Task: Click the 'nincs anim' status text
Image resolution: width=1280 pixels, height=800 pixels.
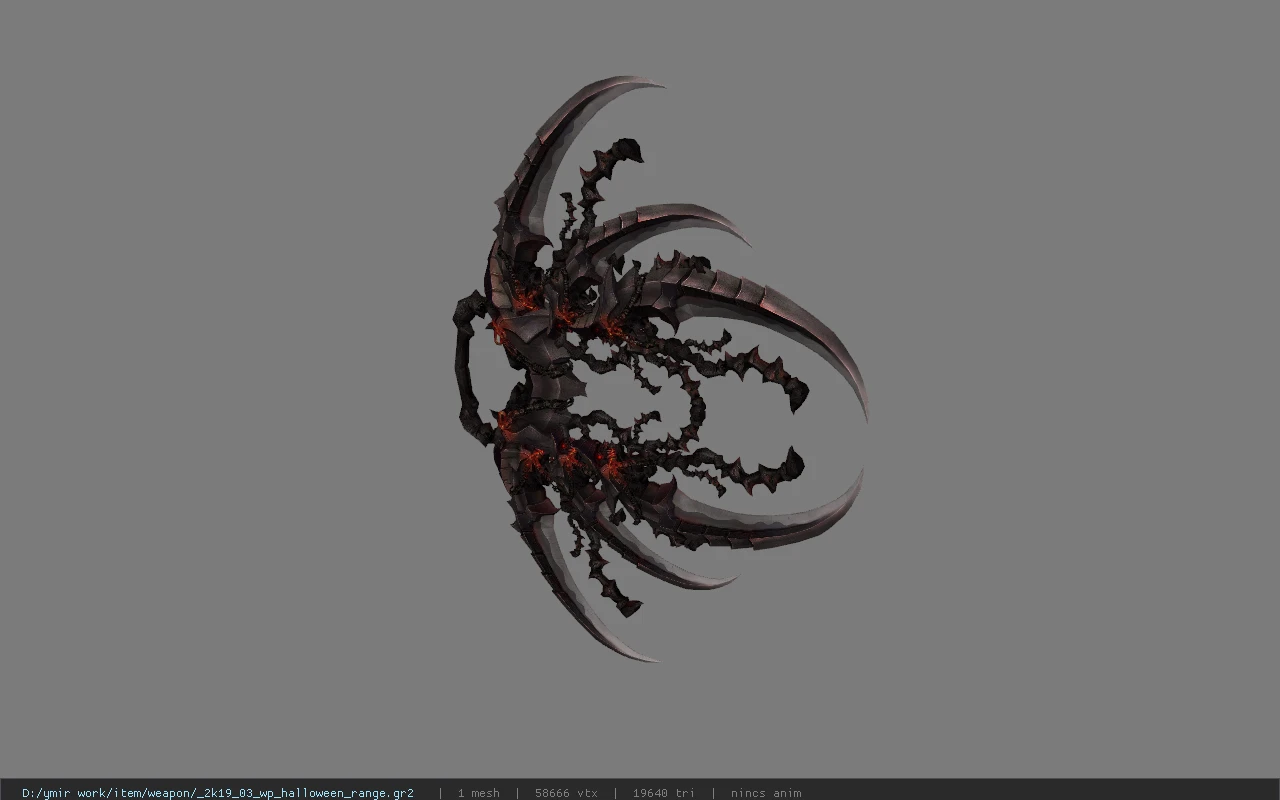Action: tap(766, 793)
